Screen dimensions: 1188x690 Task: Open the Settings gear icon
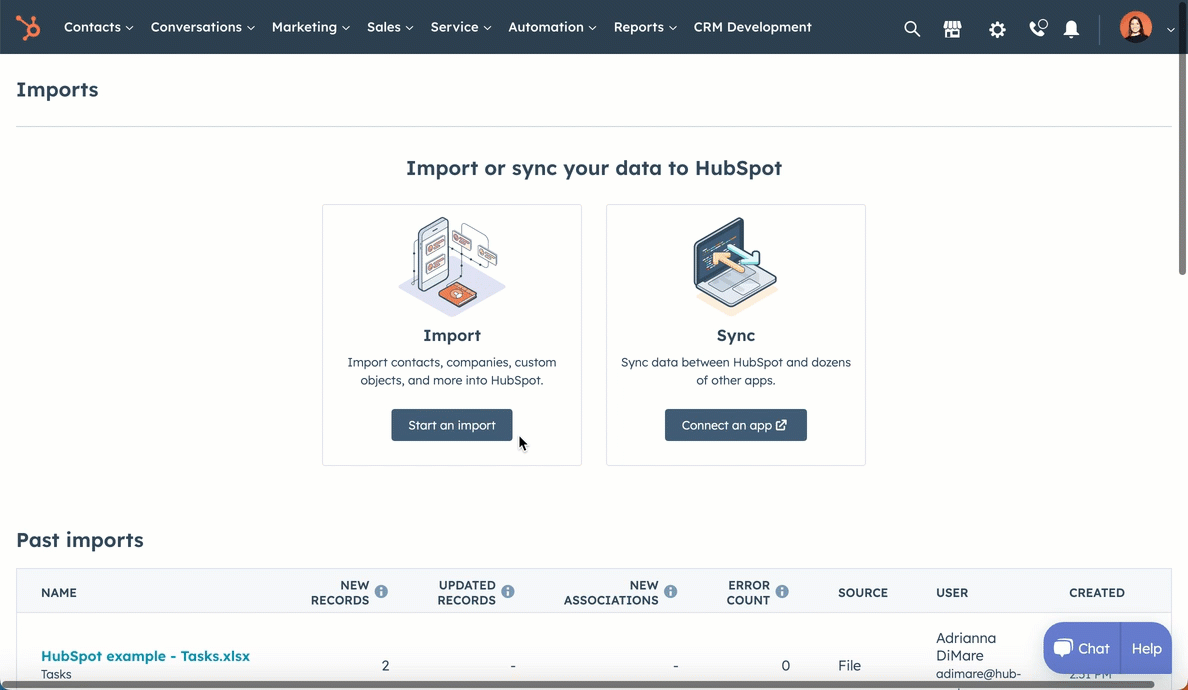[997, 29]
